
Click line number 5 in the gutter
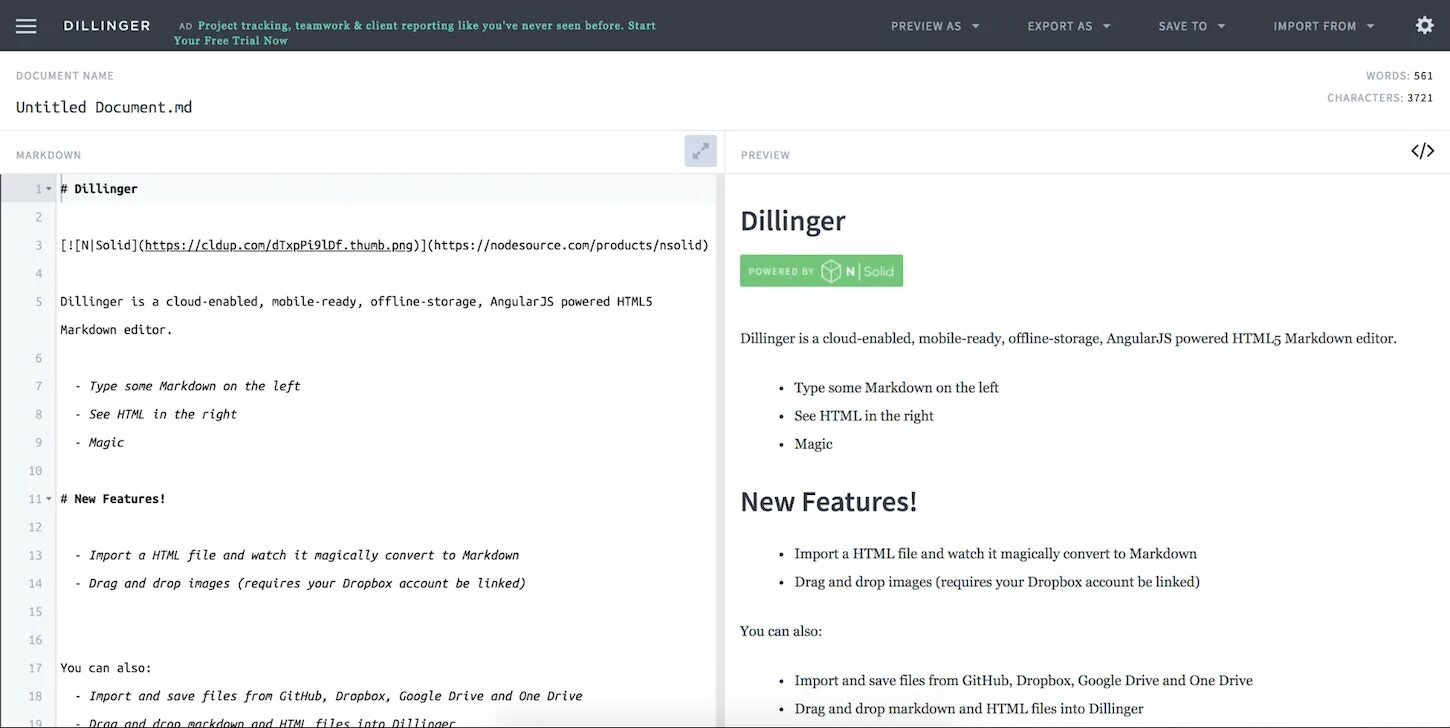(x=38, y=301)
